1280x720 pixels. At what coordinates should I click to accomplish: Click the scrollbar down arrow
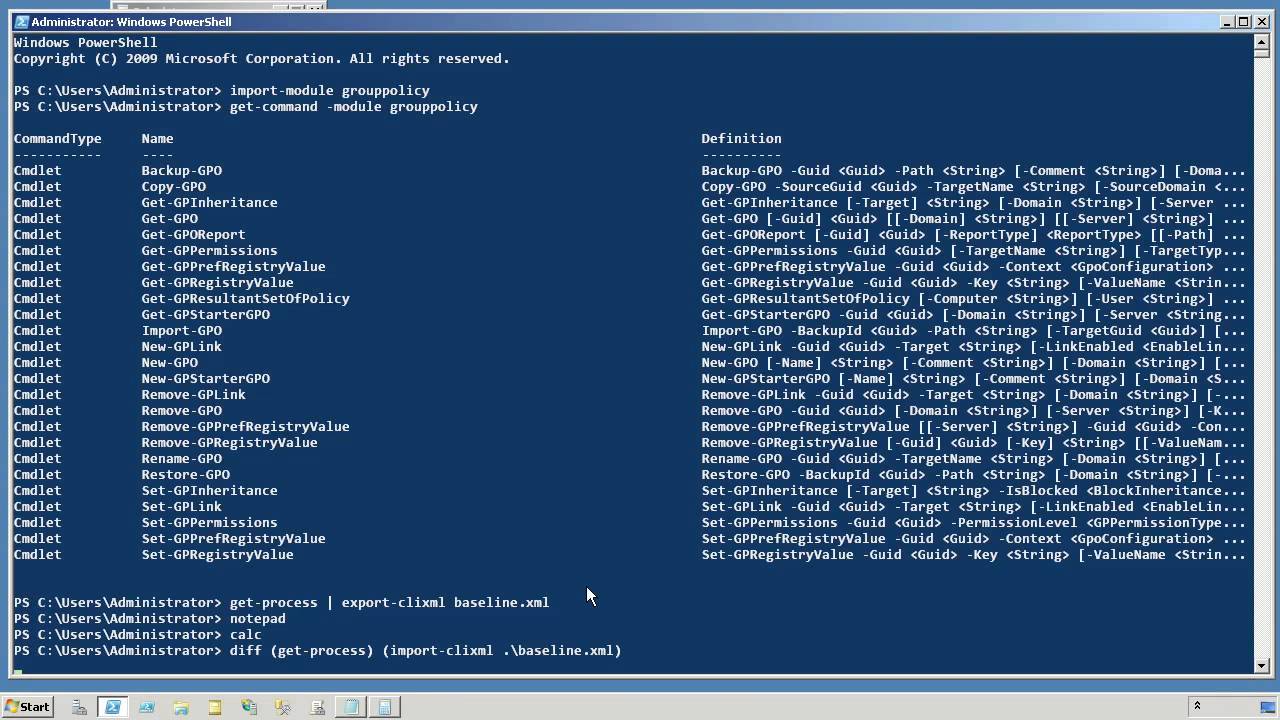point(1263,664)
